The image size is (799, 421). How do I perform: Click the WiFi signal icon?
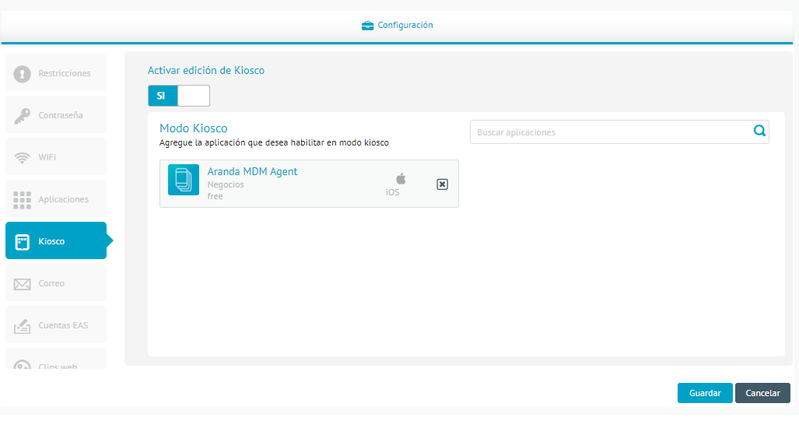[22, 158]
